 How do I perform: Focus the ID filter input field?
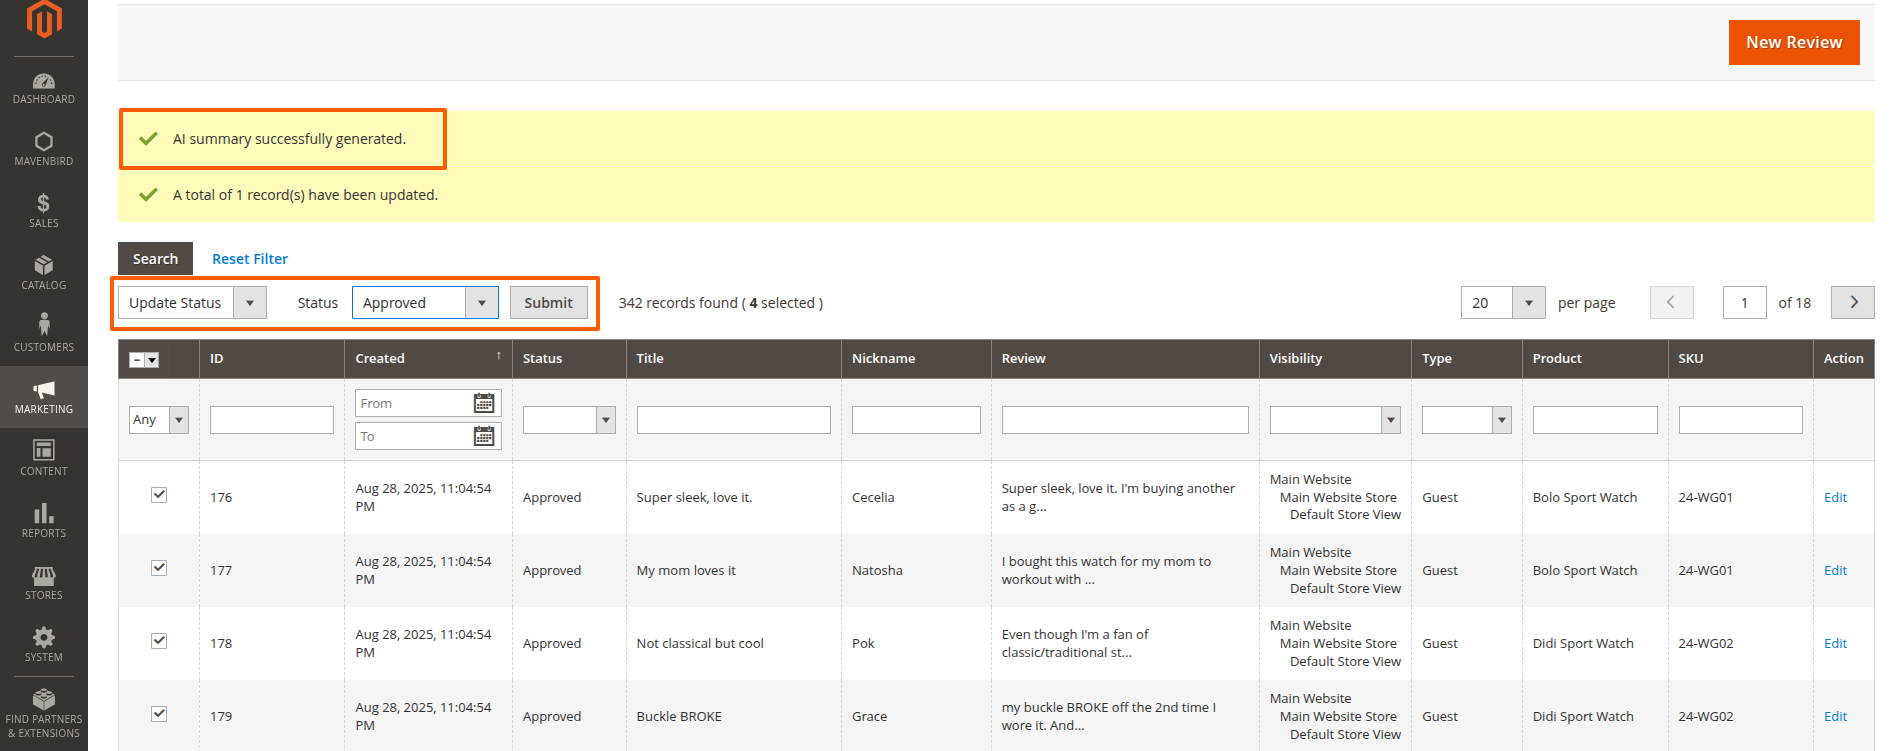(x=272, y=420)
